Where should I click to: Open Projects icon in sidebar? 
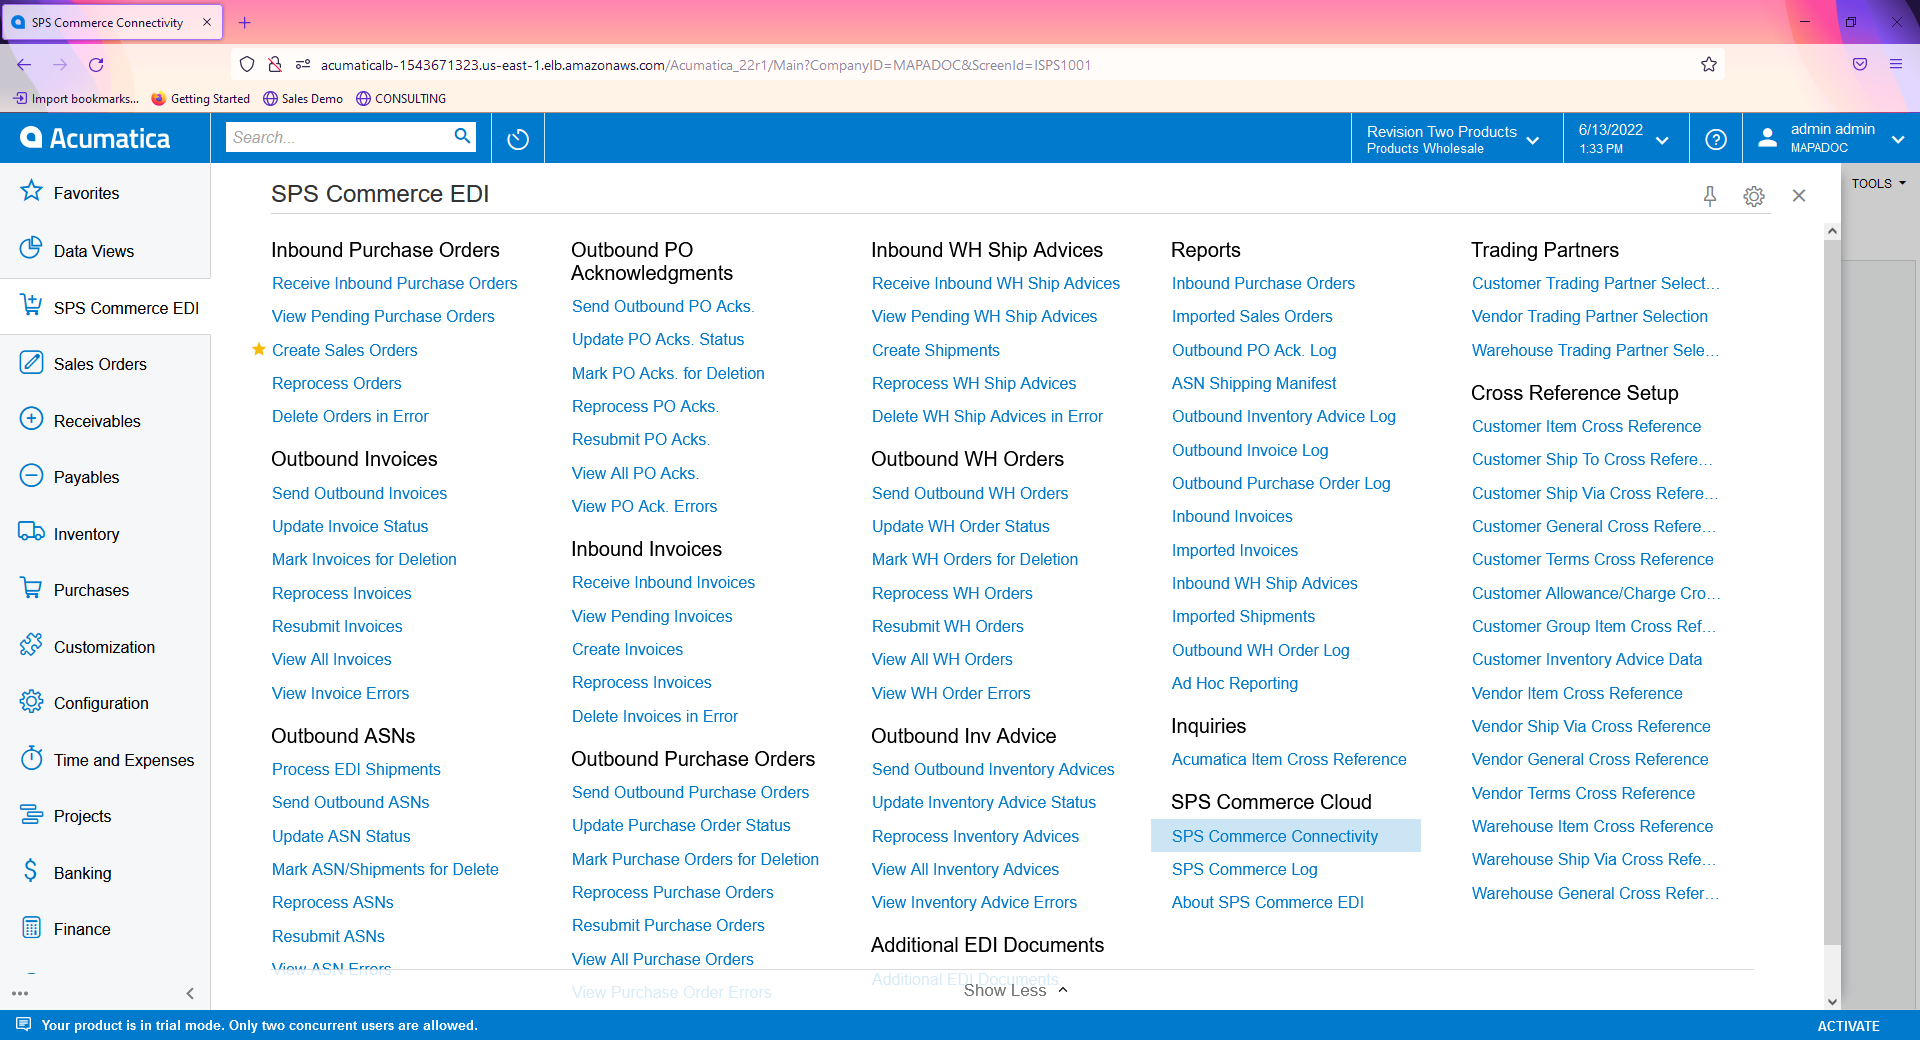pos(32,814)
